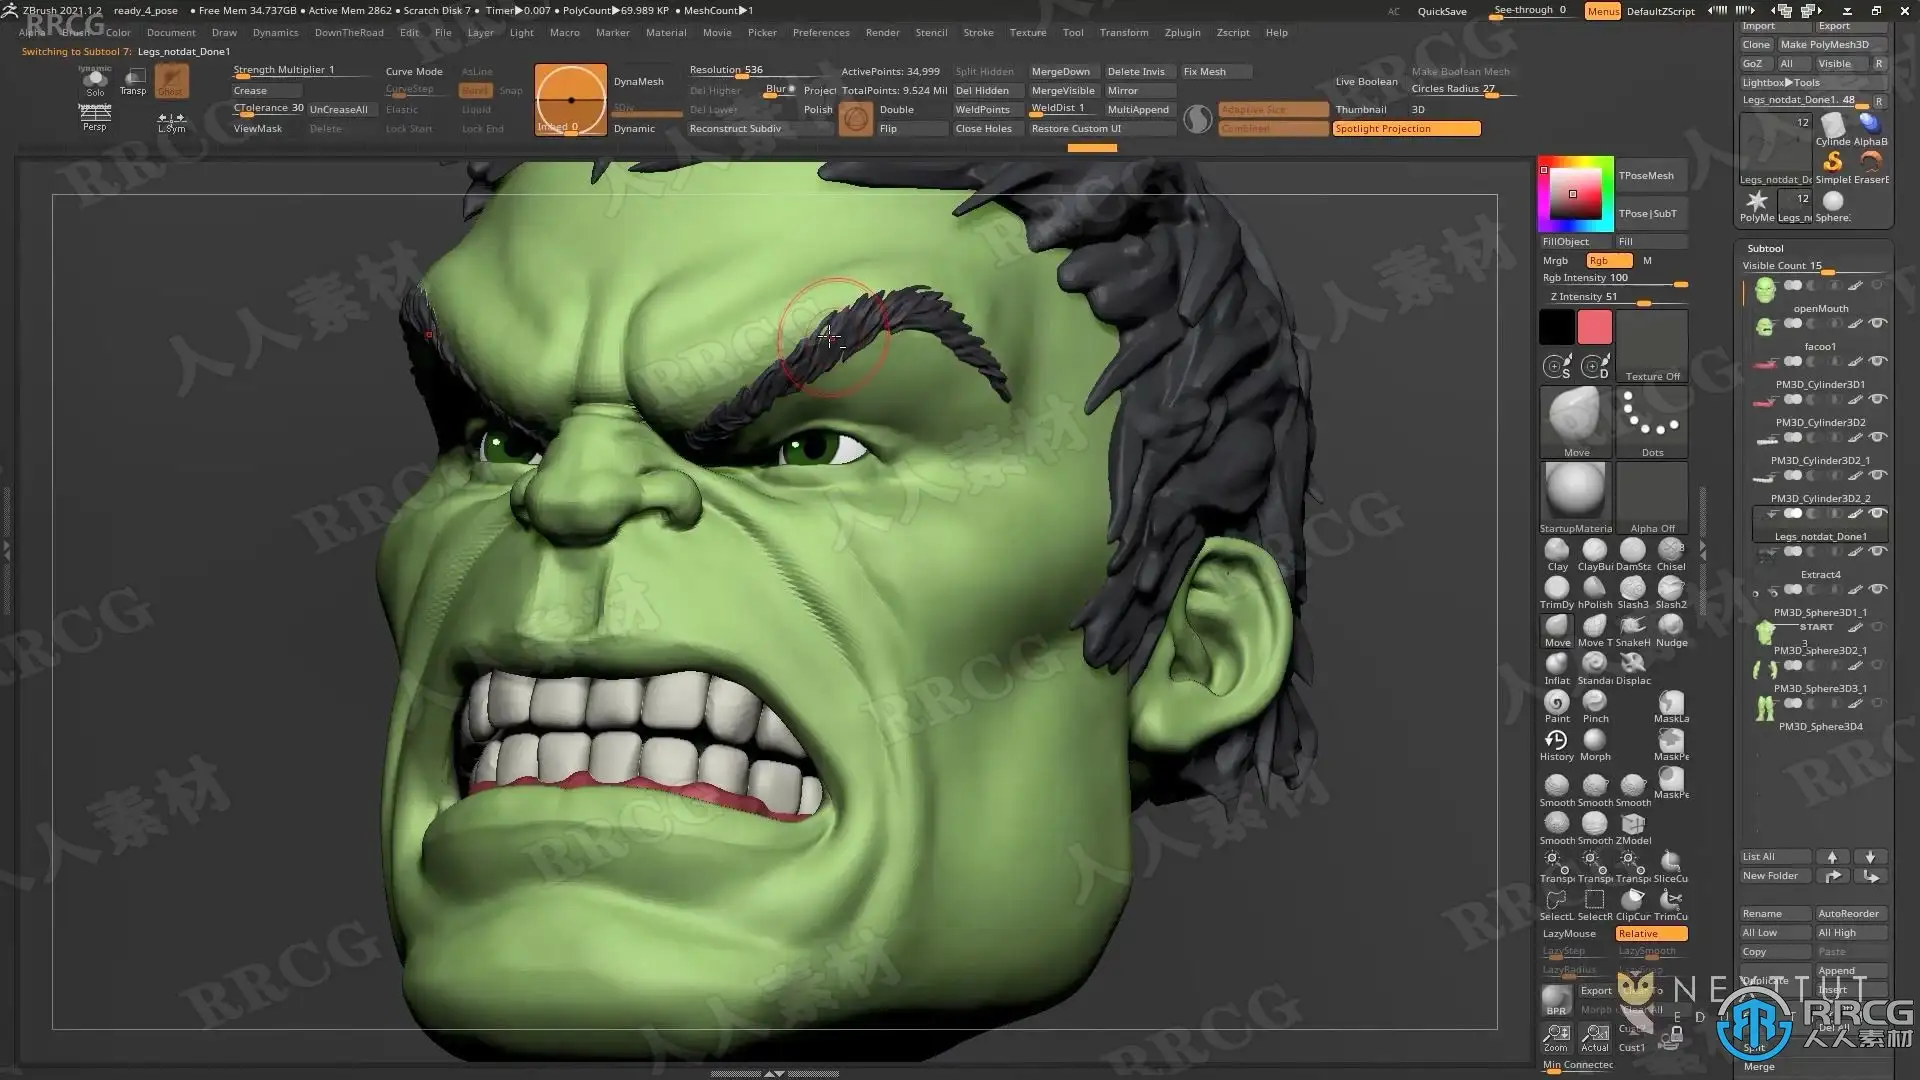Open the Transform menu
Image resolution: width=1920 pixels, height=1080 pixels.
[1124, 33]
